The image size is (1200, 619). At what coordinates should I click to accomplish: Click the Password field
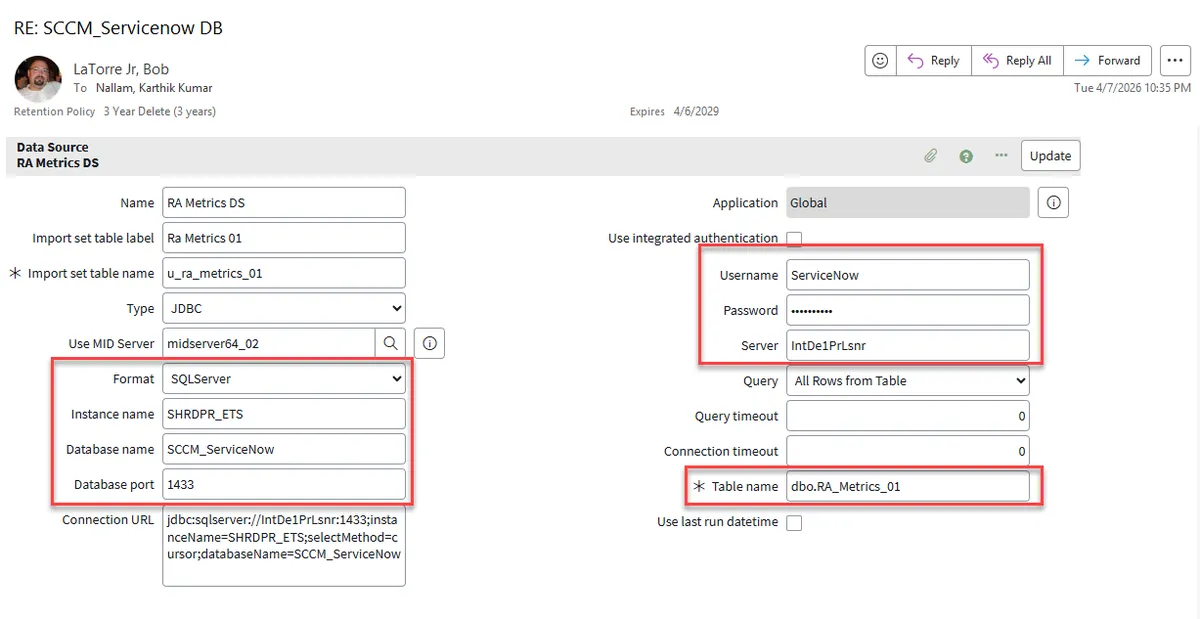click(x=907, y=310)
